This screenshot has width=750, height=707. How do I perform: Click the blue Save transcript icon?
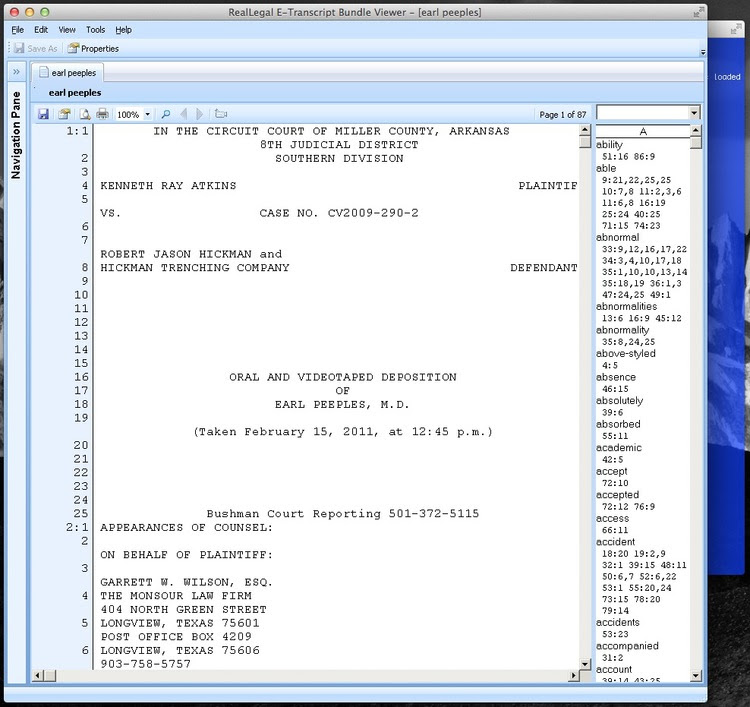tap(44, 114)
